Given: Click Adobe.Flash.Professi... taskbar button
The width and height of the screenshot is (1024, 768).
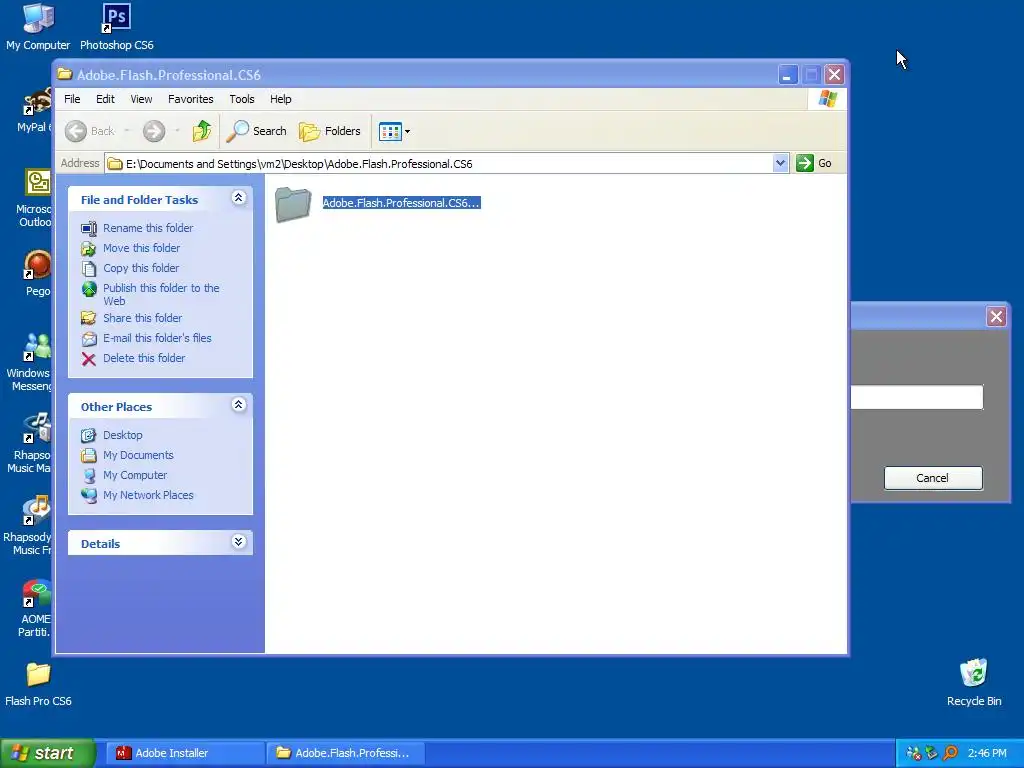Looking at the screenshot, I should (x=345, y=753).
